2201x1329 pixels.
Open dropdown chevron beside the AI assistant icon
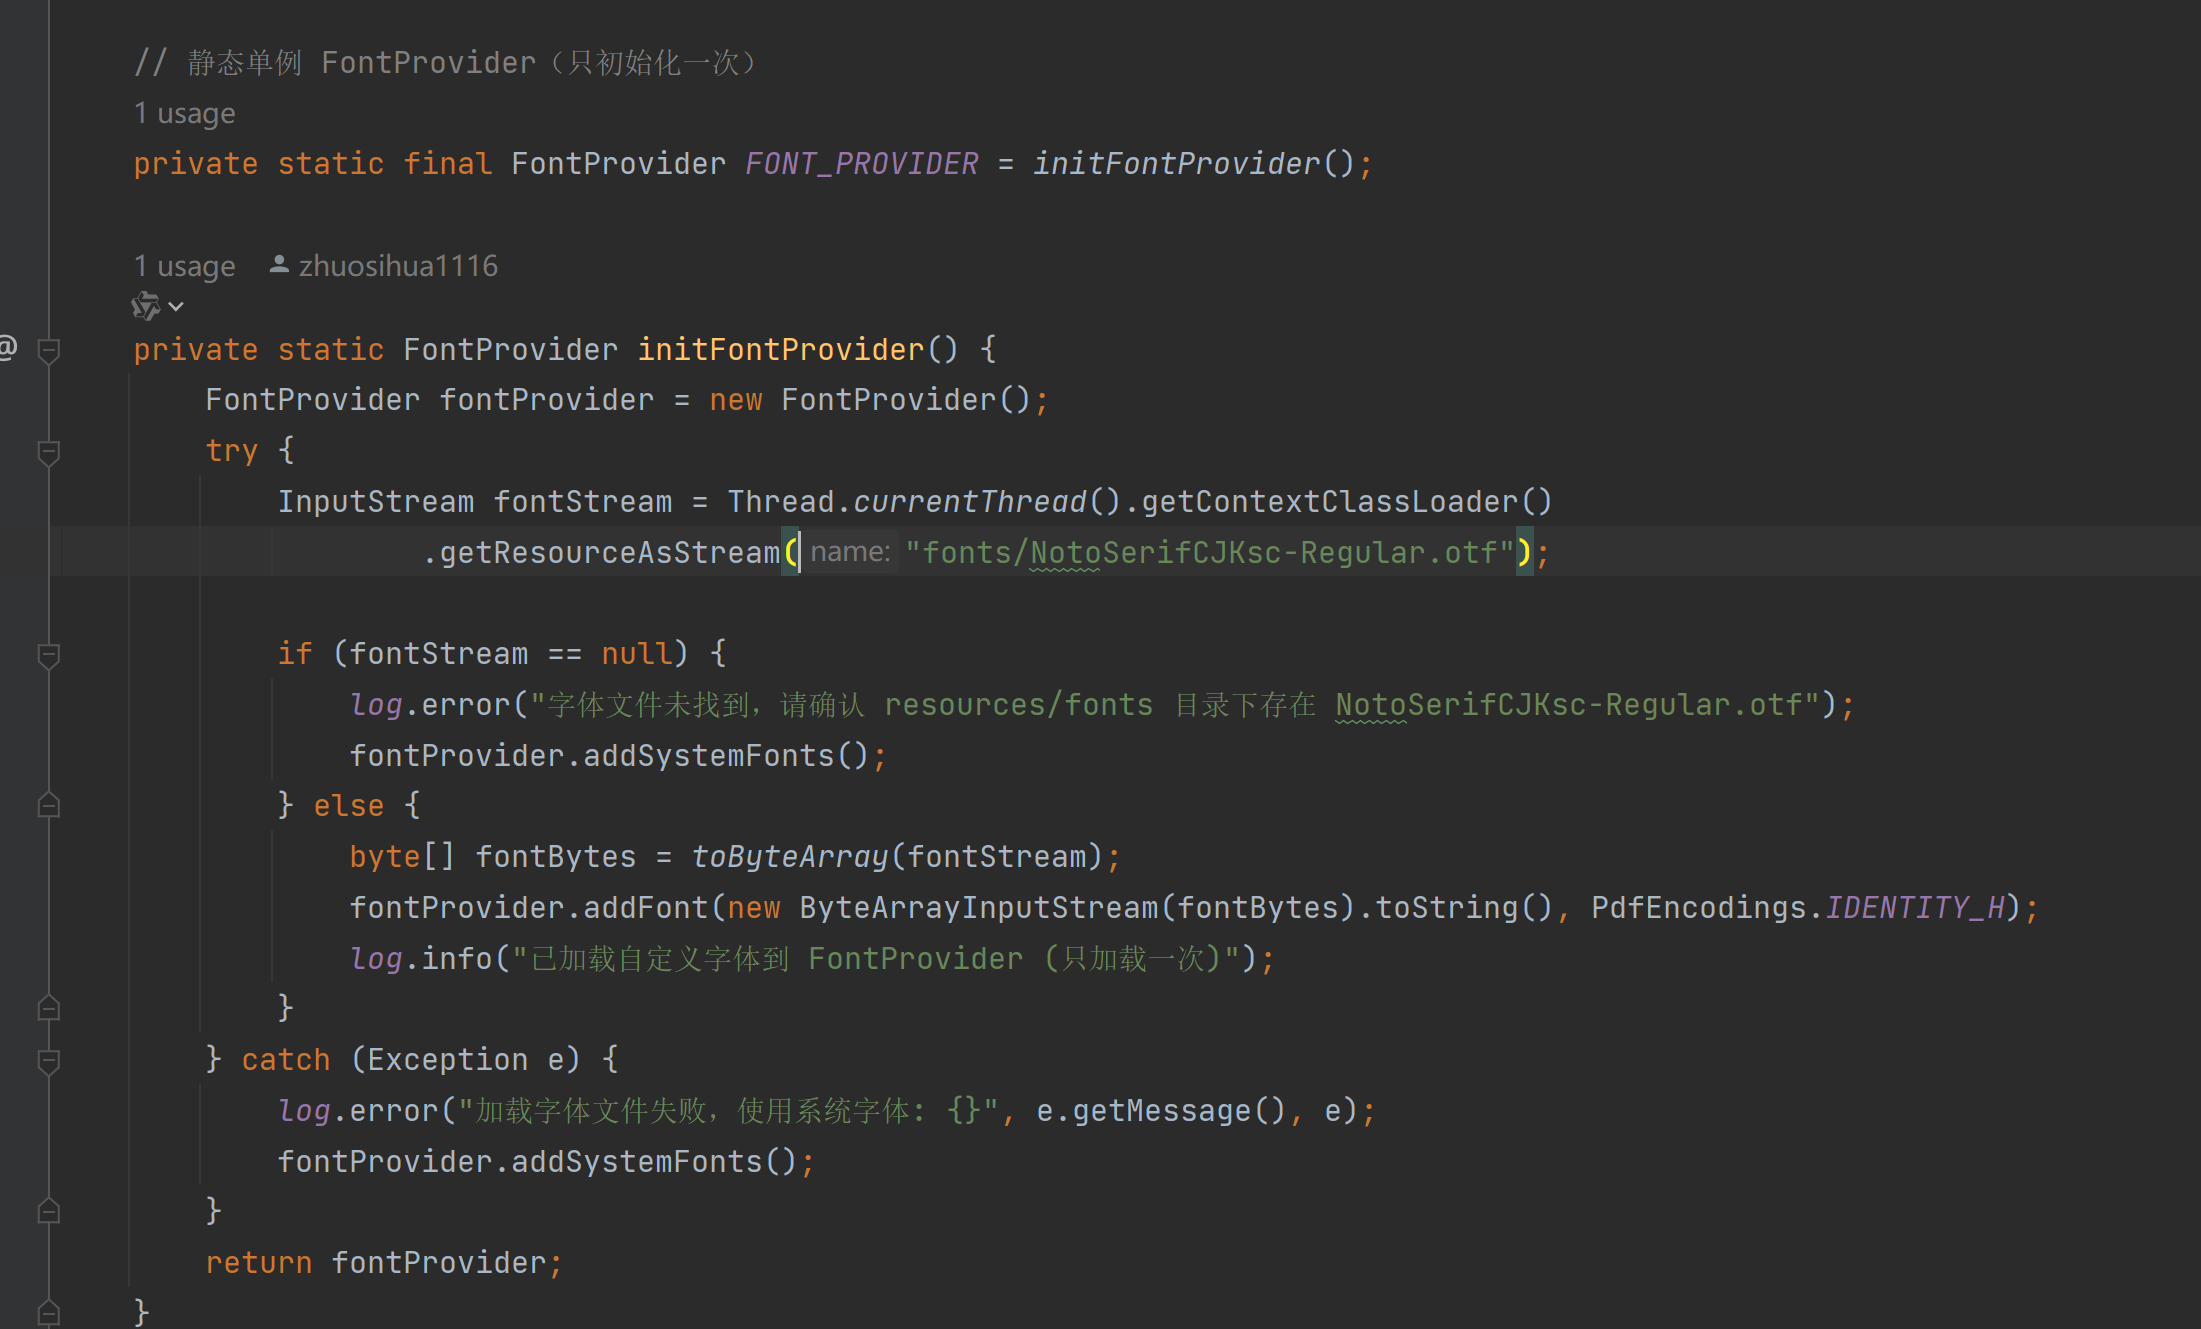(x=176, y=306)
